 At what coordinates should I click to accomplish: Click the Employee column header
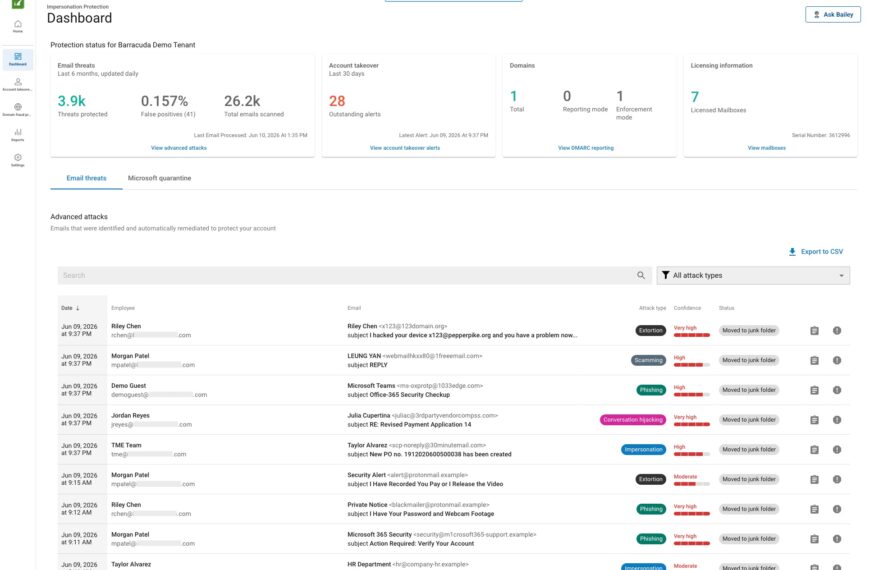pyautogui.click(x=123, y=308)
